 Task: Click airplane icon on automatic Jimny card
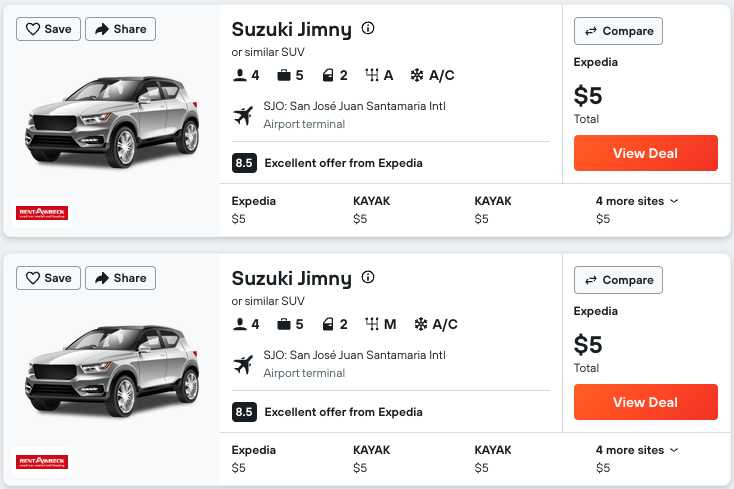pos(243,116)
